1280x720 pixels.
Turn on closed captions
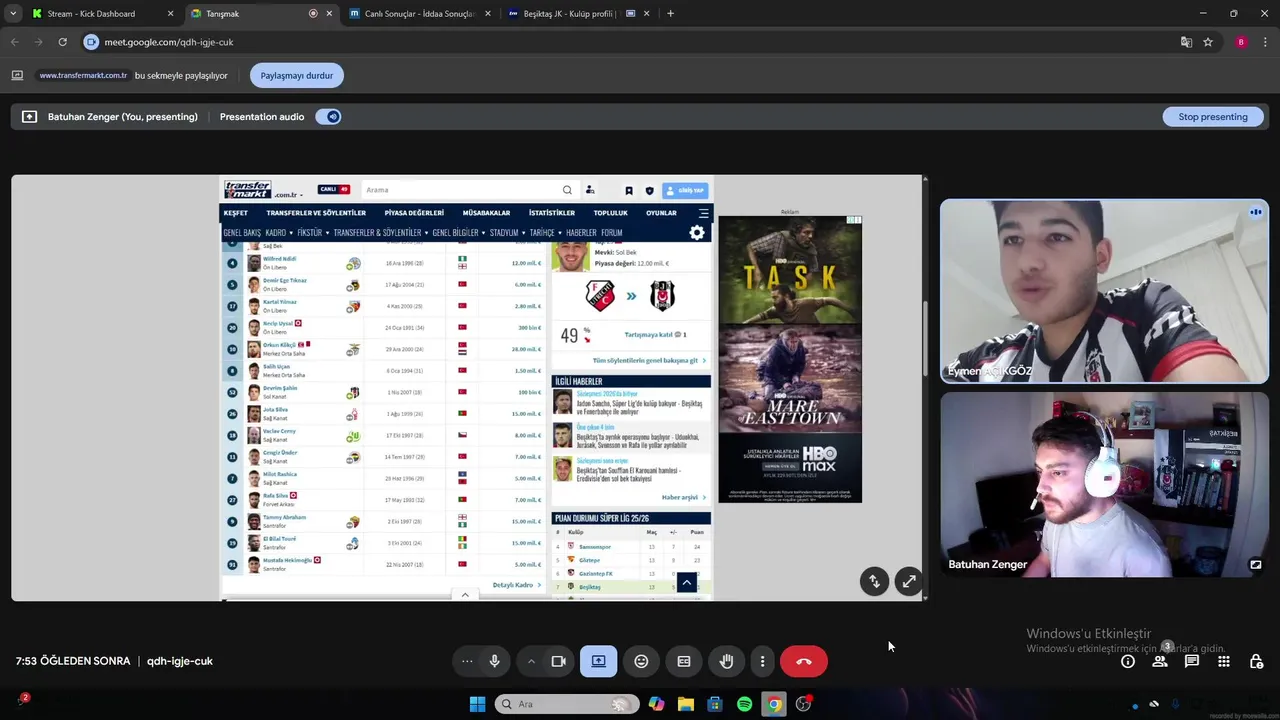tap(684, 661)
